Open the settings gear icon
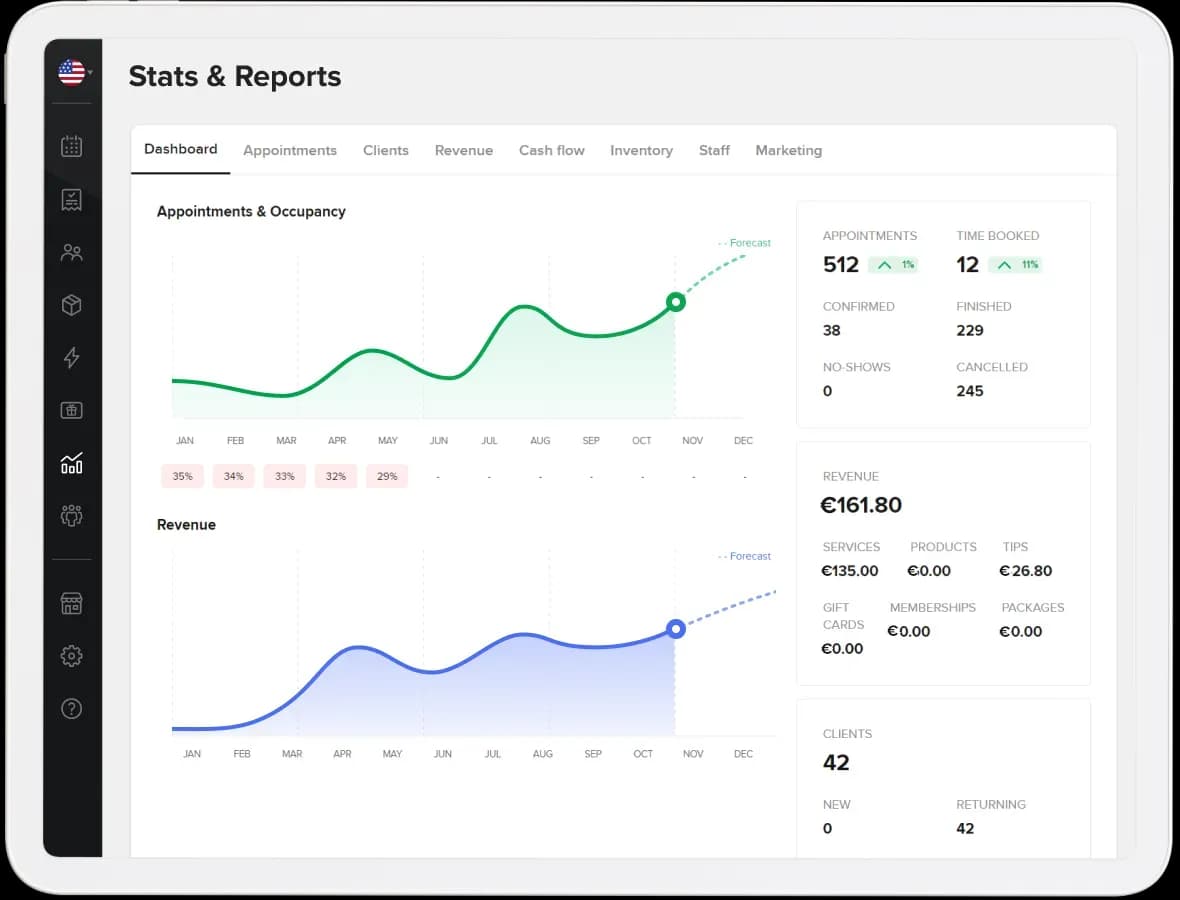Image resolution: width=1180 pixels, height=900 pixels. 71,656
